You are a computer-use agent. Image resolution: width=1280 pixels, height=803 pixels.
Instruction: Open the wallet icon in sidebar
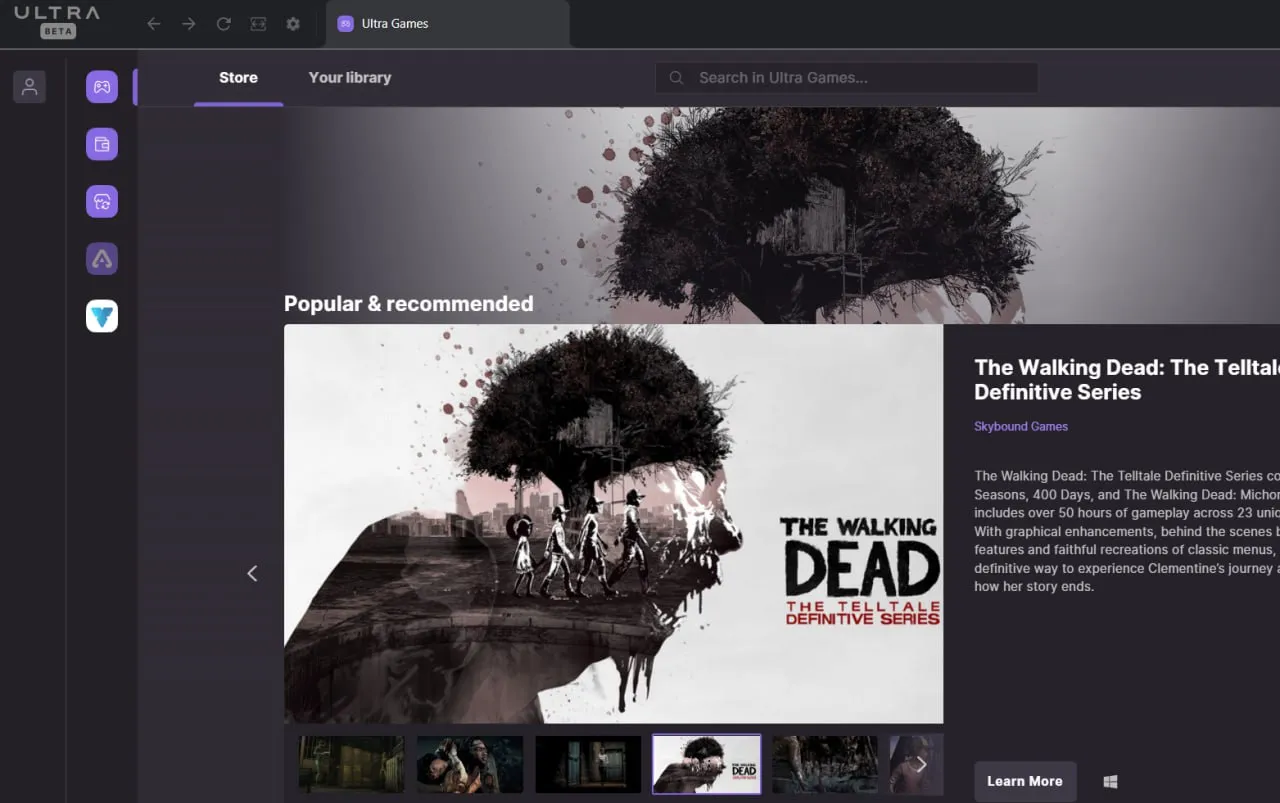tap(102, 144)
